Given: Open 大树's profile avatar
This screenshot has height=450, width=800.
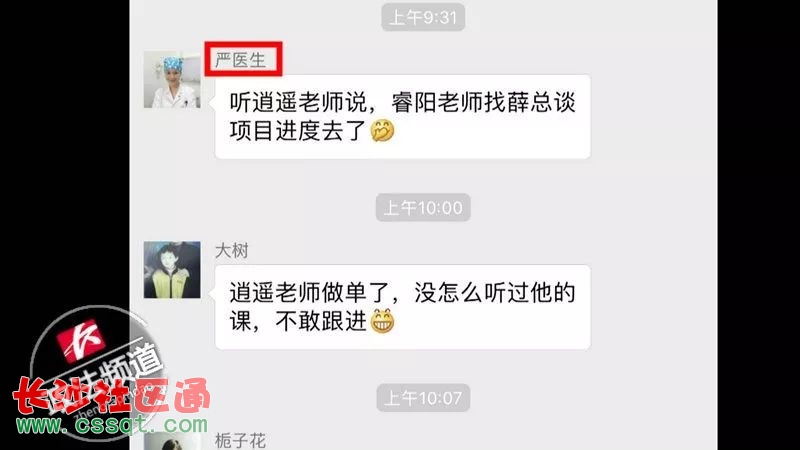Looking at the screenshot, I should [172, 270].
